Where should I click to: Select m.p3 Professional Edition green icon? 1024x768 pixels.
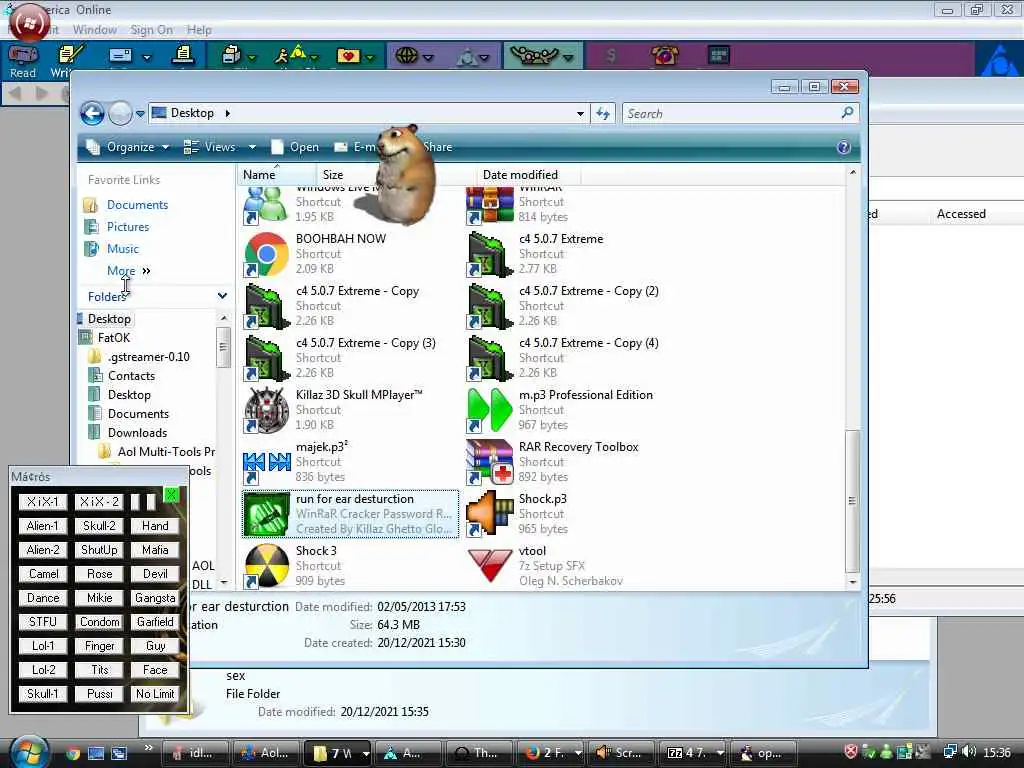(x=490, y=410)
